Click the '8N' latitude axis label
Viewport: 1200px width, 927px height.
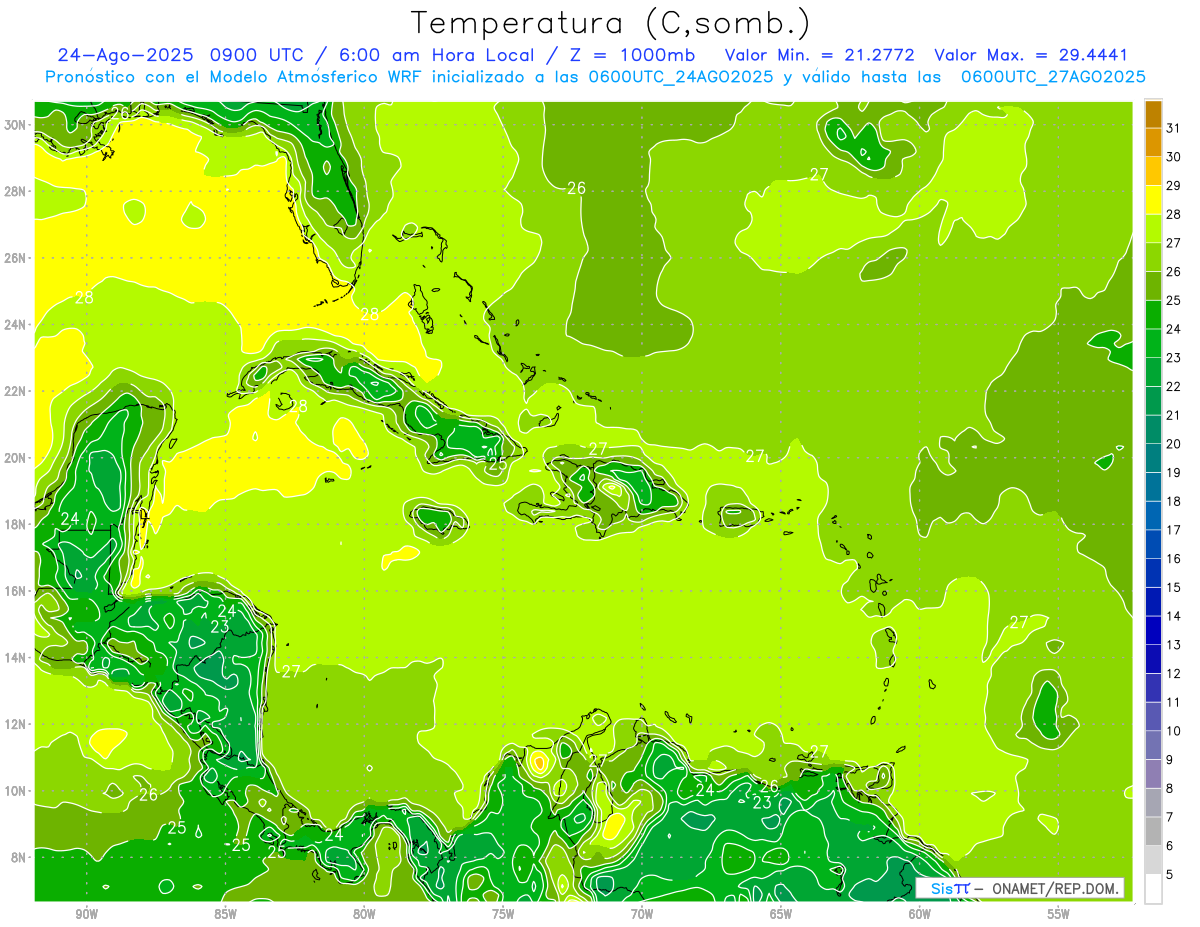(19, 858)
